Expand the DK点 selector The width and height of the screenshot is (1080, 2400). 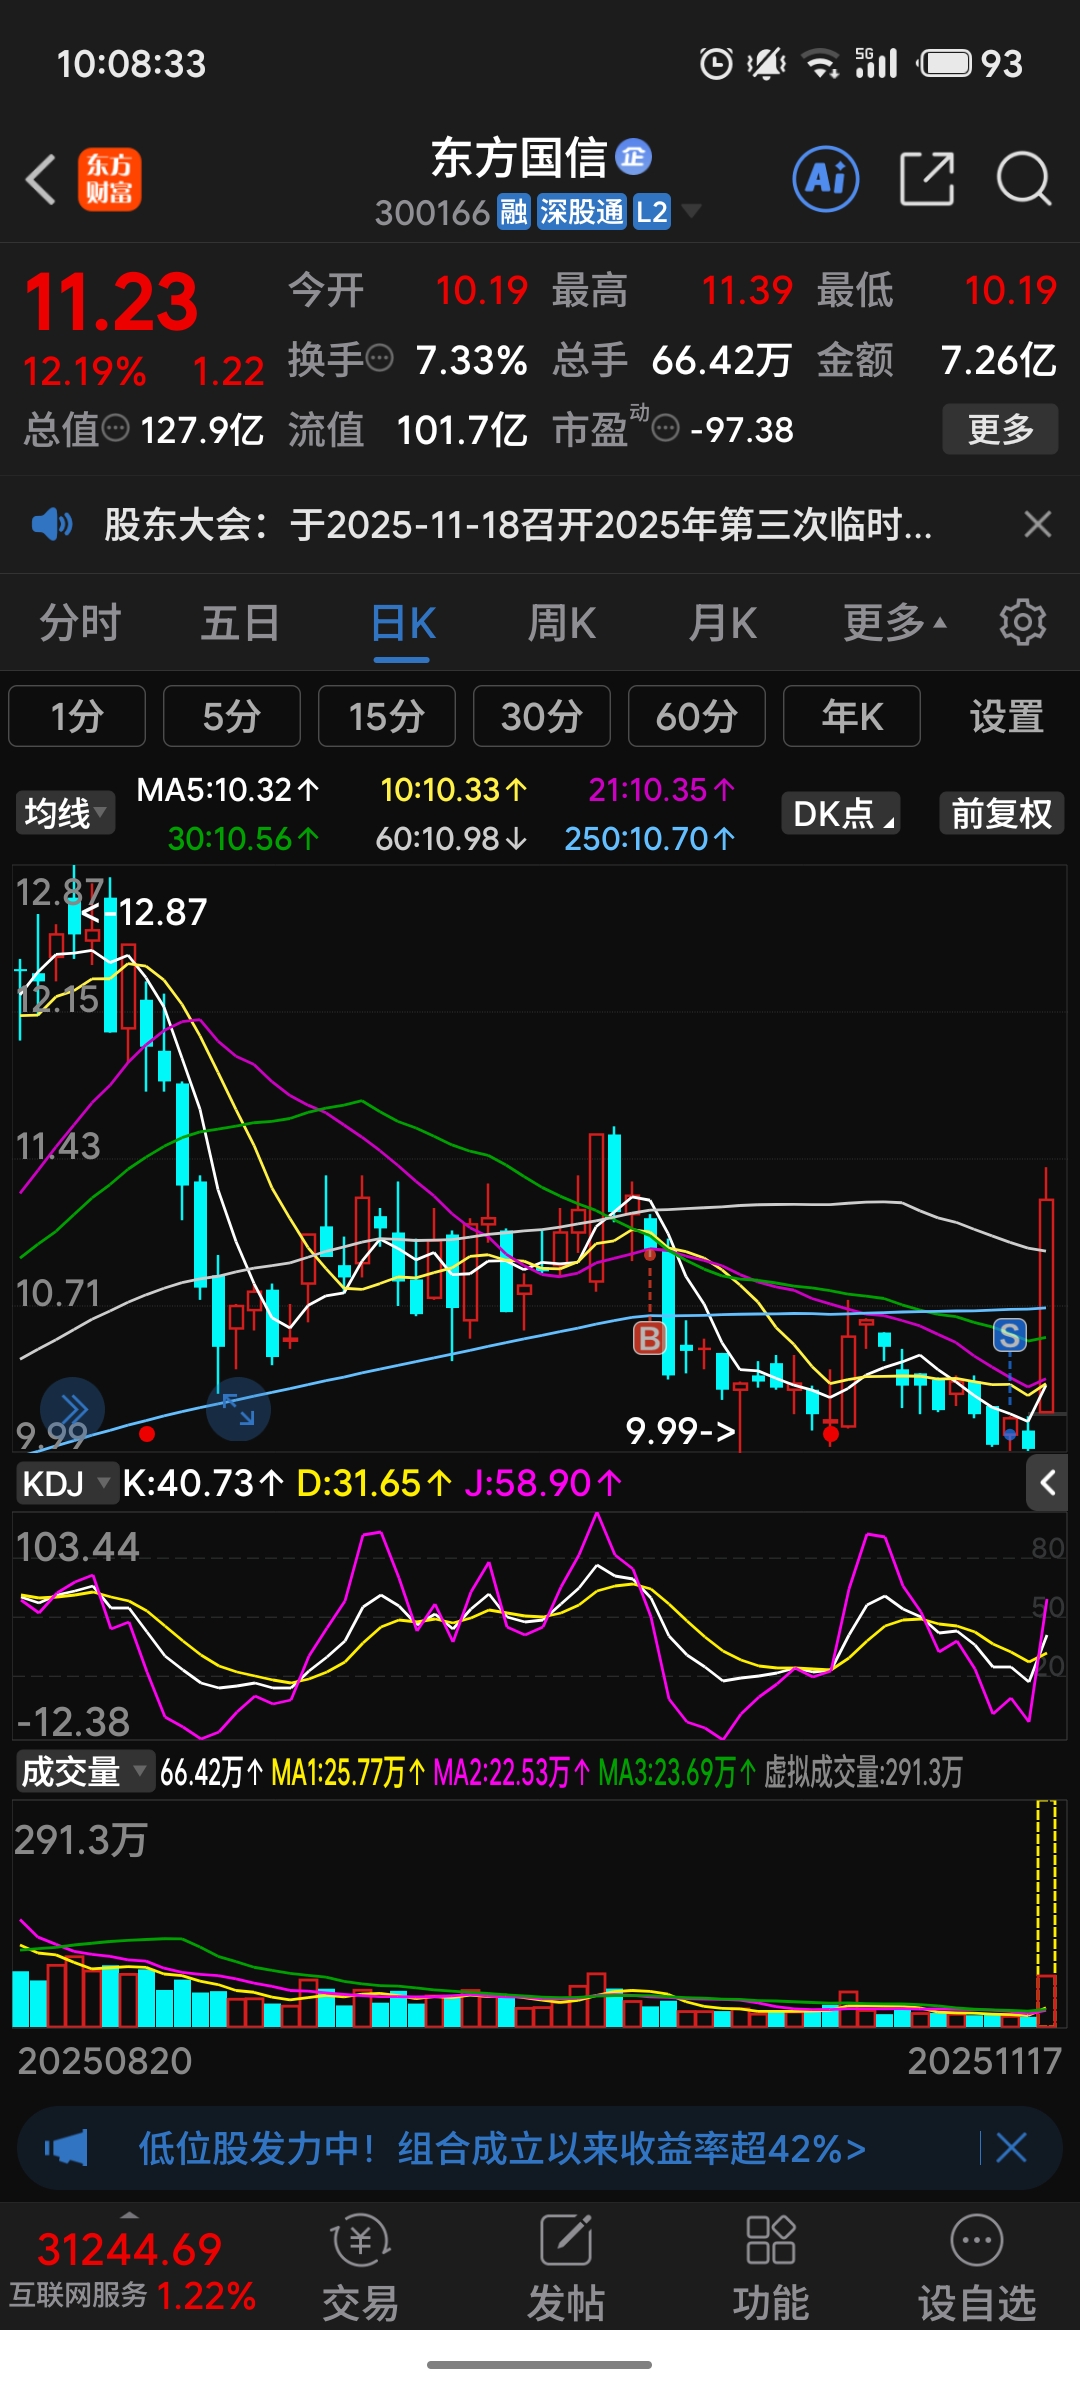[841, 813]
